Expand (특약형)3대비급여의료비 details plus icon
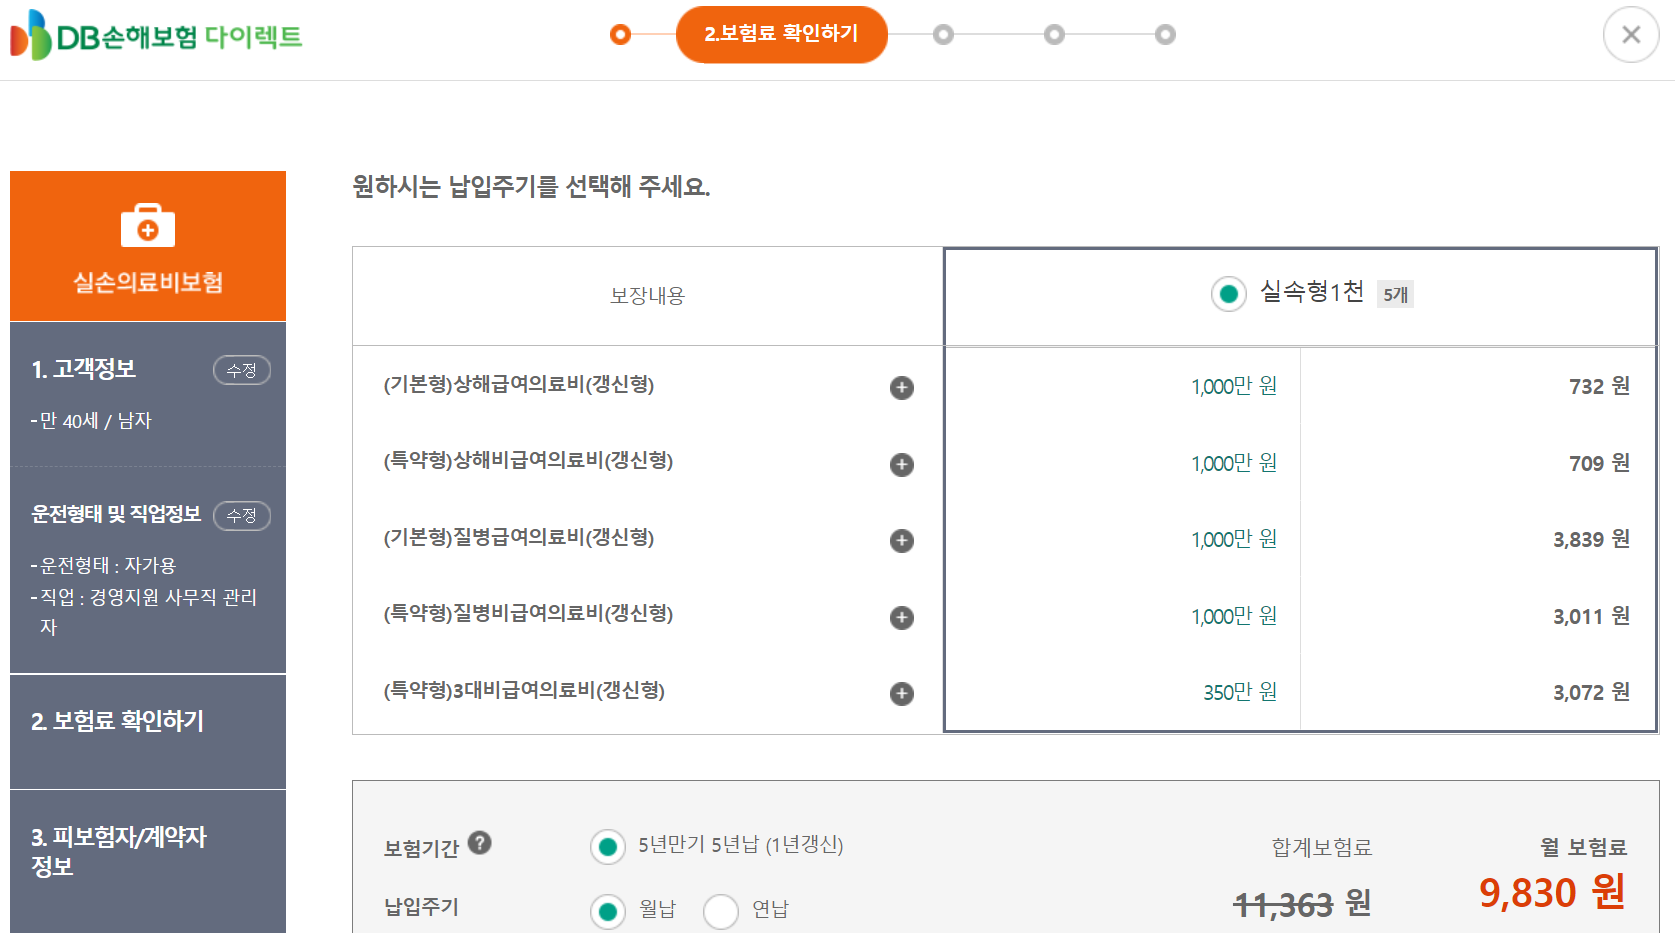Screen dimensions: 1675x933 click(902, 694)
